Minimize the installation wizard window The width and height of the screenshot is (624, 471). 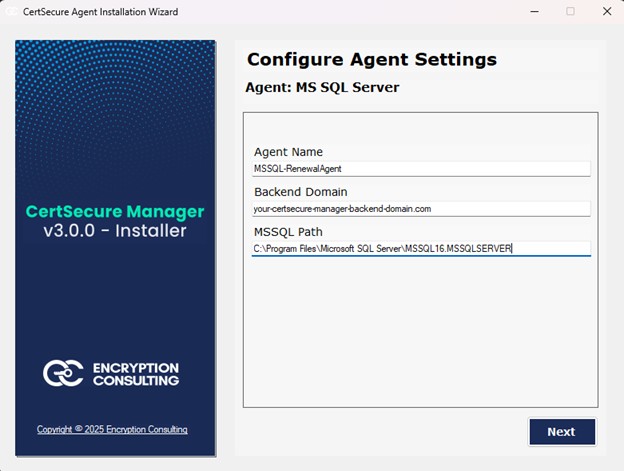534,12
